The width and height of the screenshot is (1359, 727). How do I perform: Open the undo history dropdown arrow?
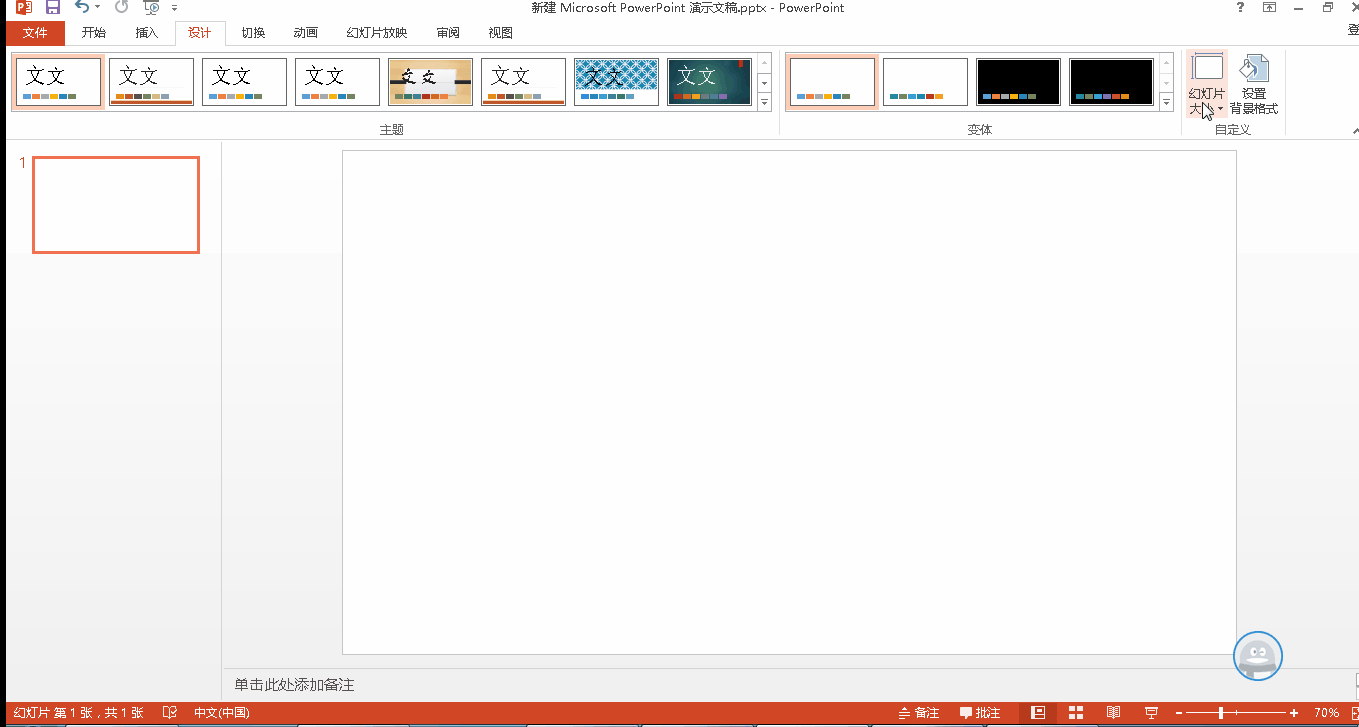[x=98, y=8]
